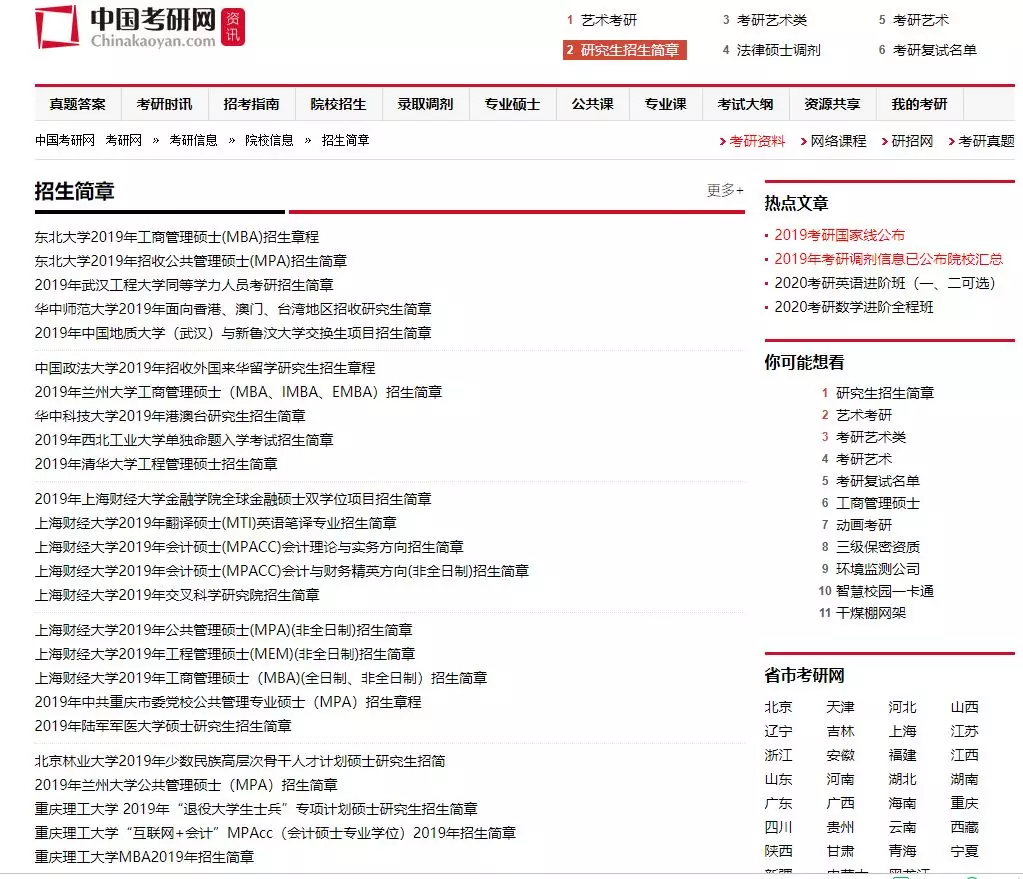Image resolution: width=1023 pixels, height=879 pixels.
Task: Expand the 更多+ link for 招生简章
Action: 725,190
